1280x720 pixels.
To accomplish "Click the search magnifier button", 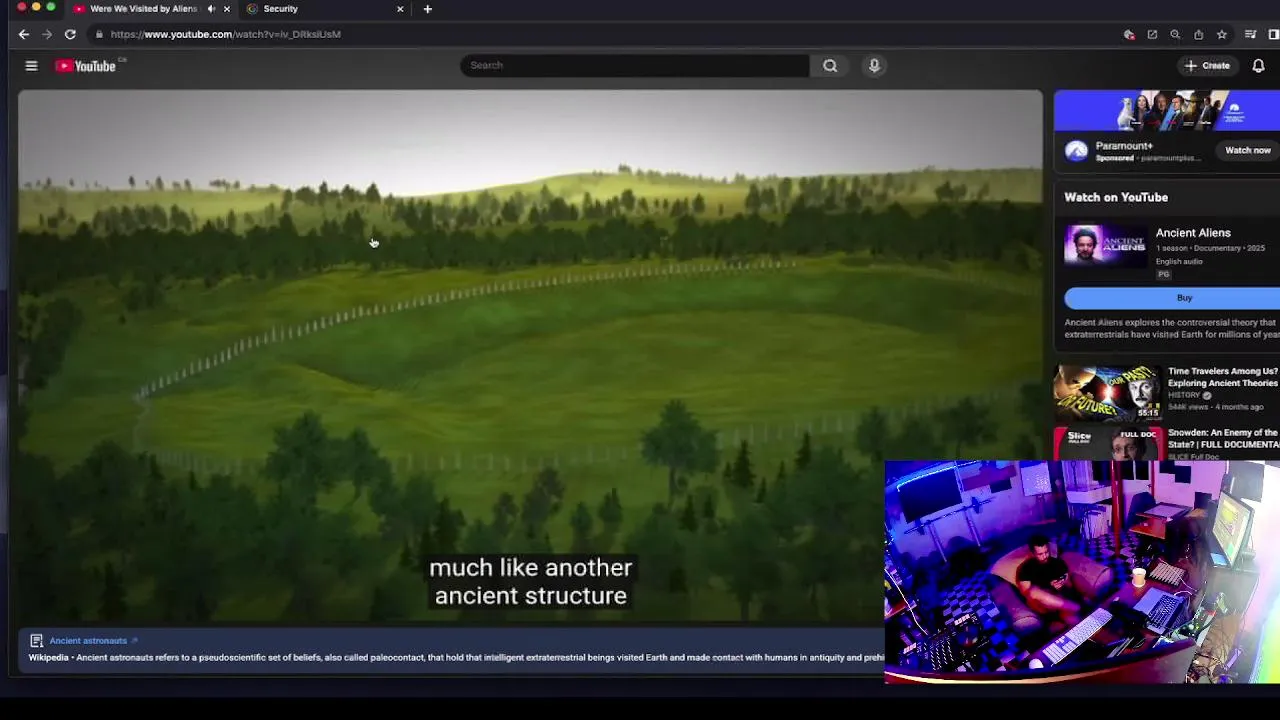I will (830, 65).
